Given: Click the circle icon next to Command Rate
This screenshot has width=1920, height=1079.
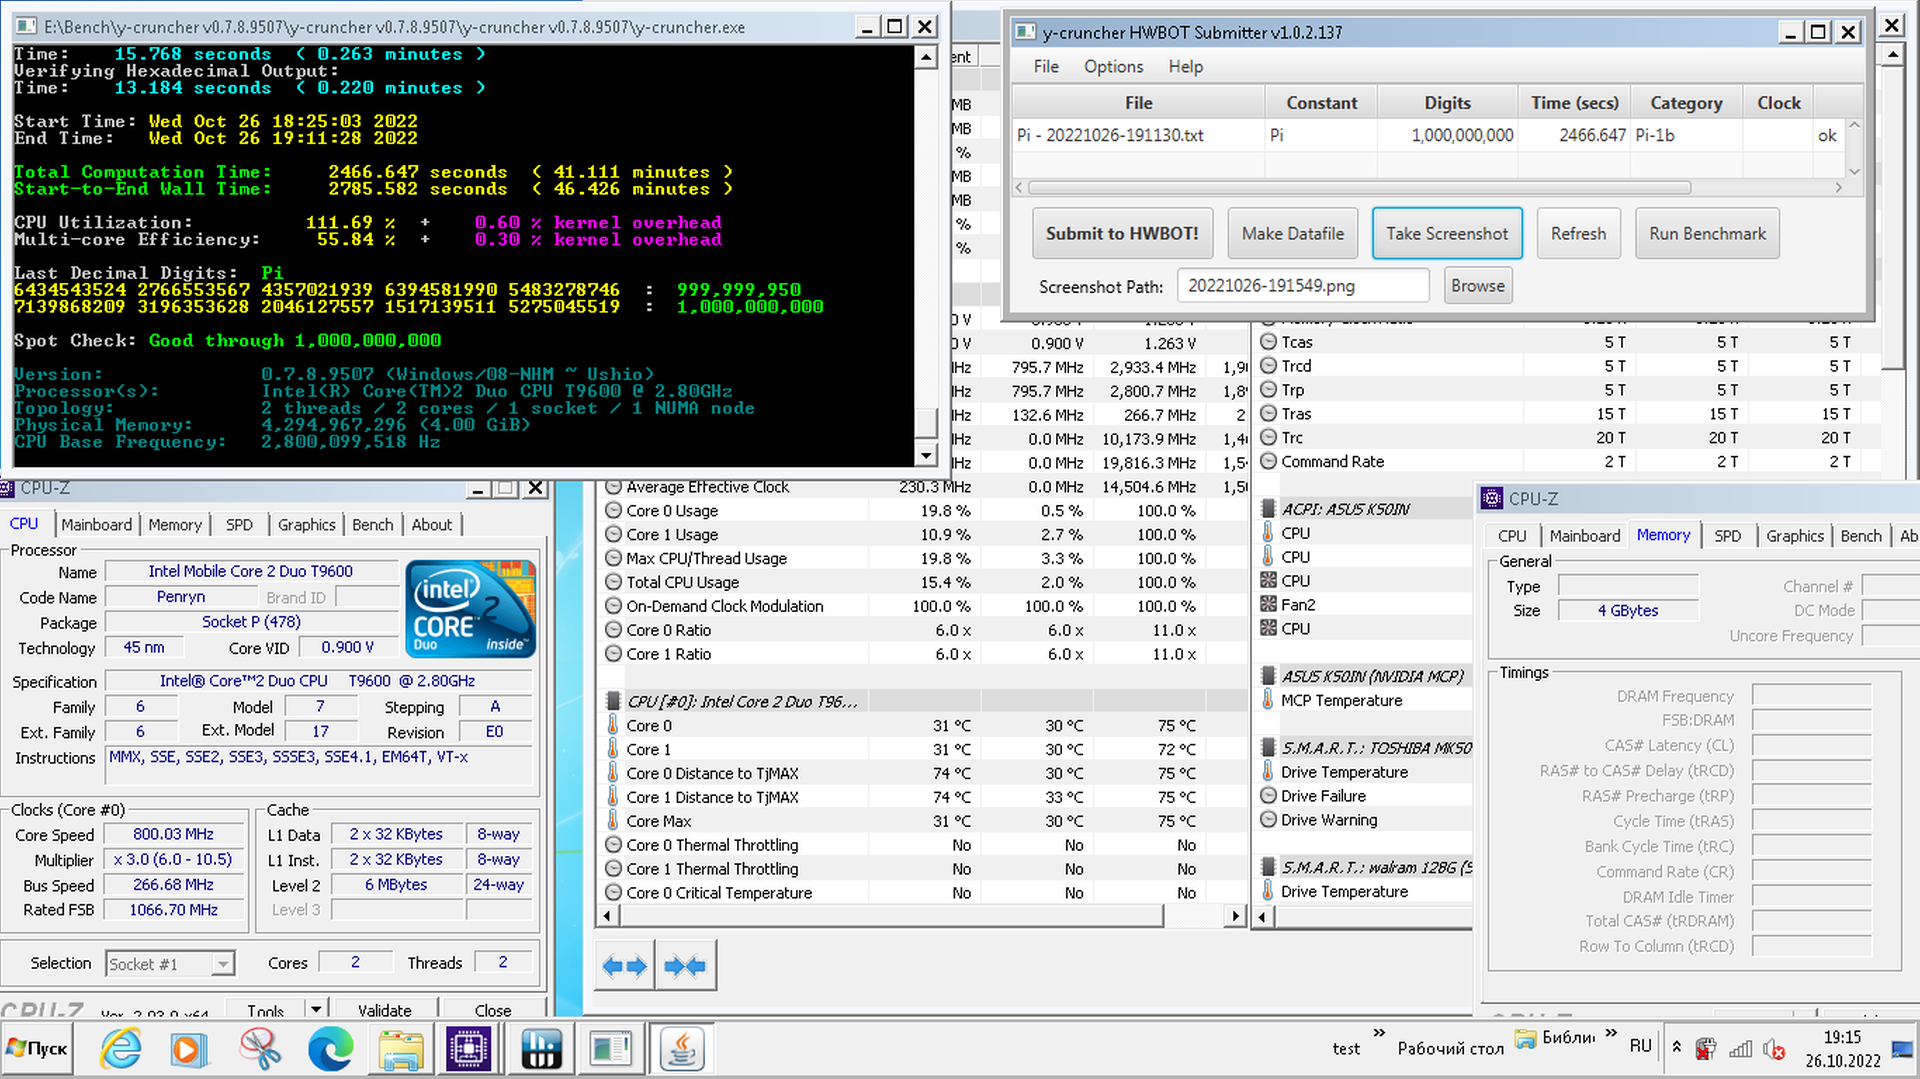Looking at the screenshot, I should pyautogui.click(x=1268, y=461).
